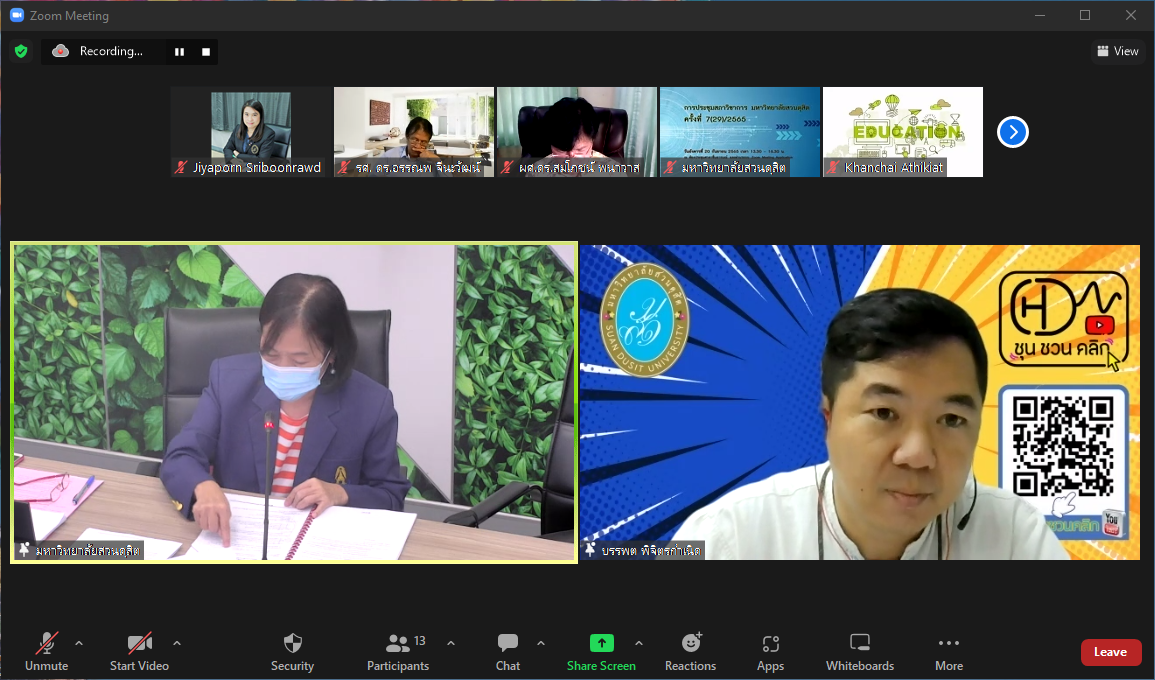Open the Apps panel
The width and height of the screenshot is (1155, 680).
pos(770,651)
